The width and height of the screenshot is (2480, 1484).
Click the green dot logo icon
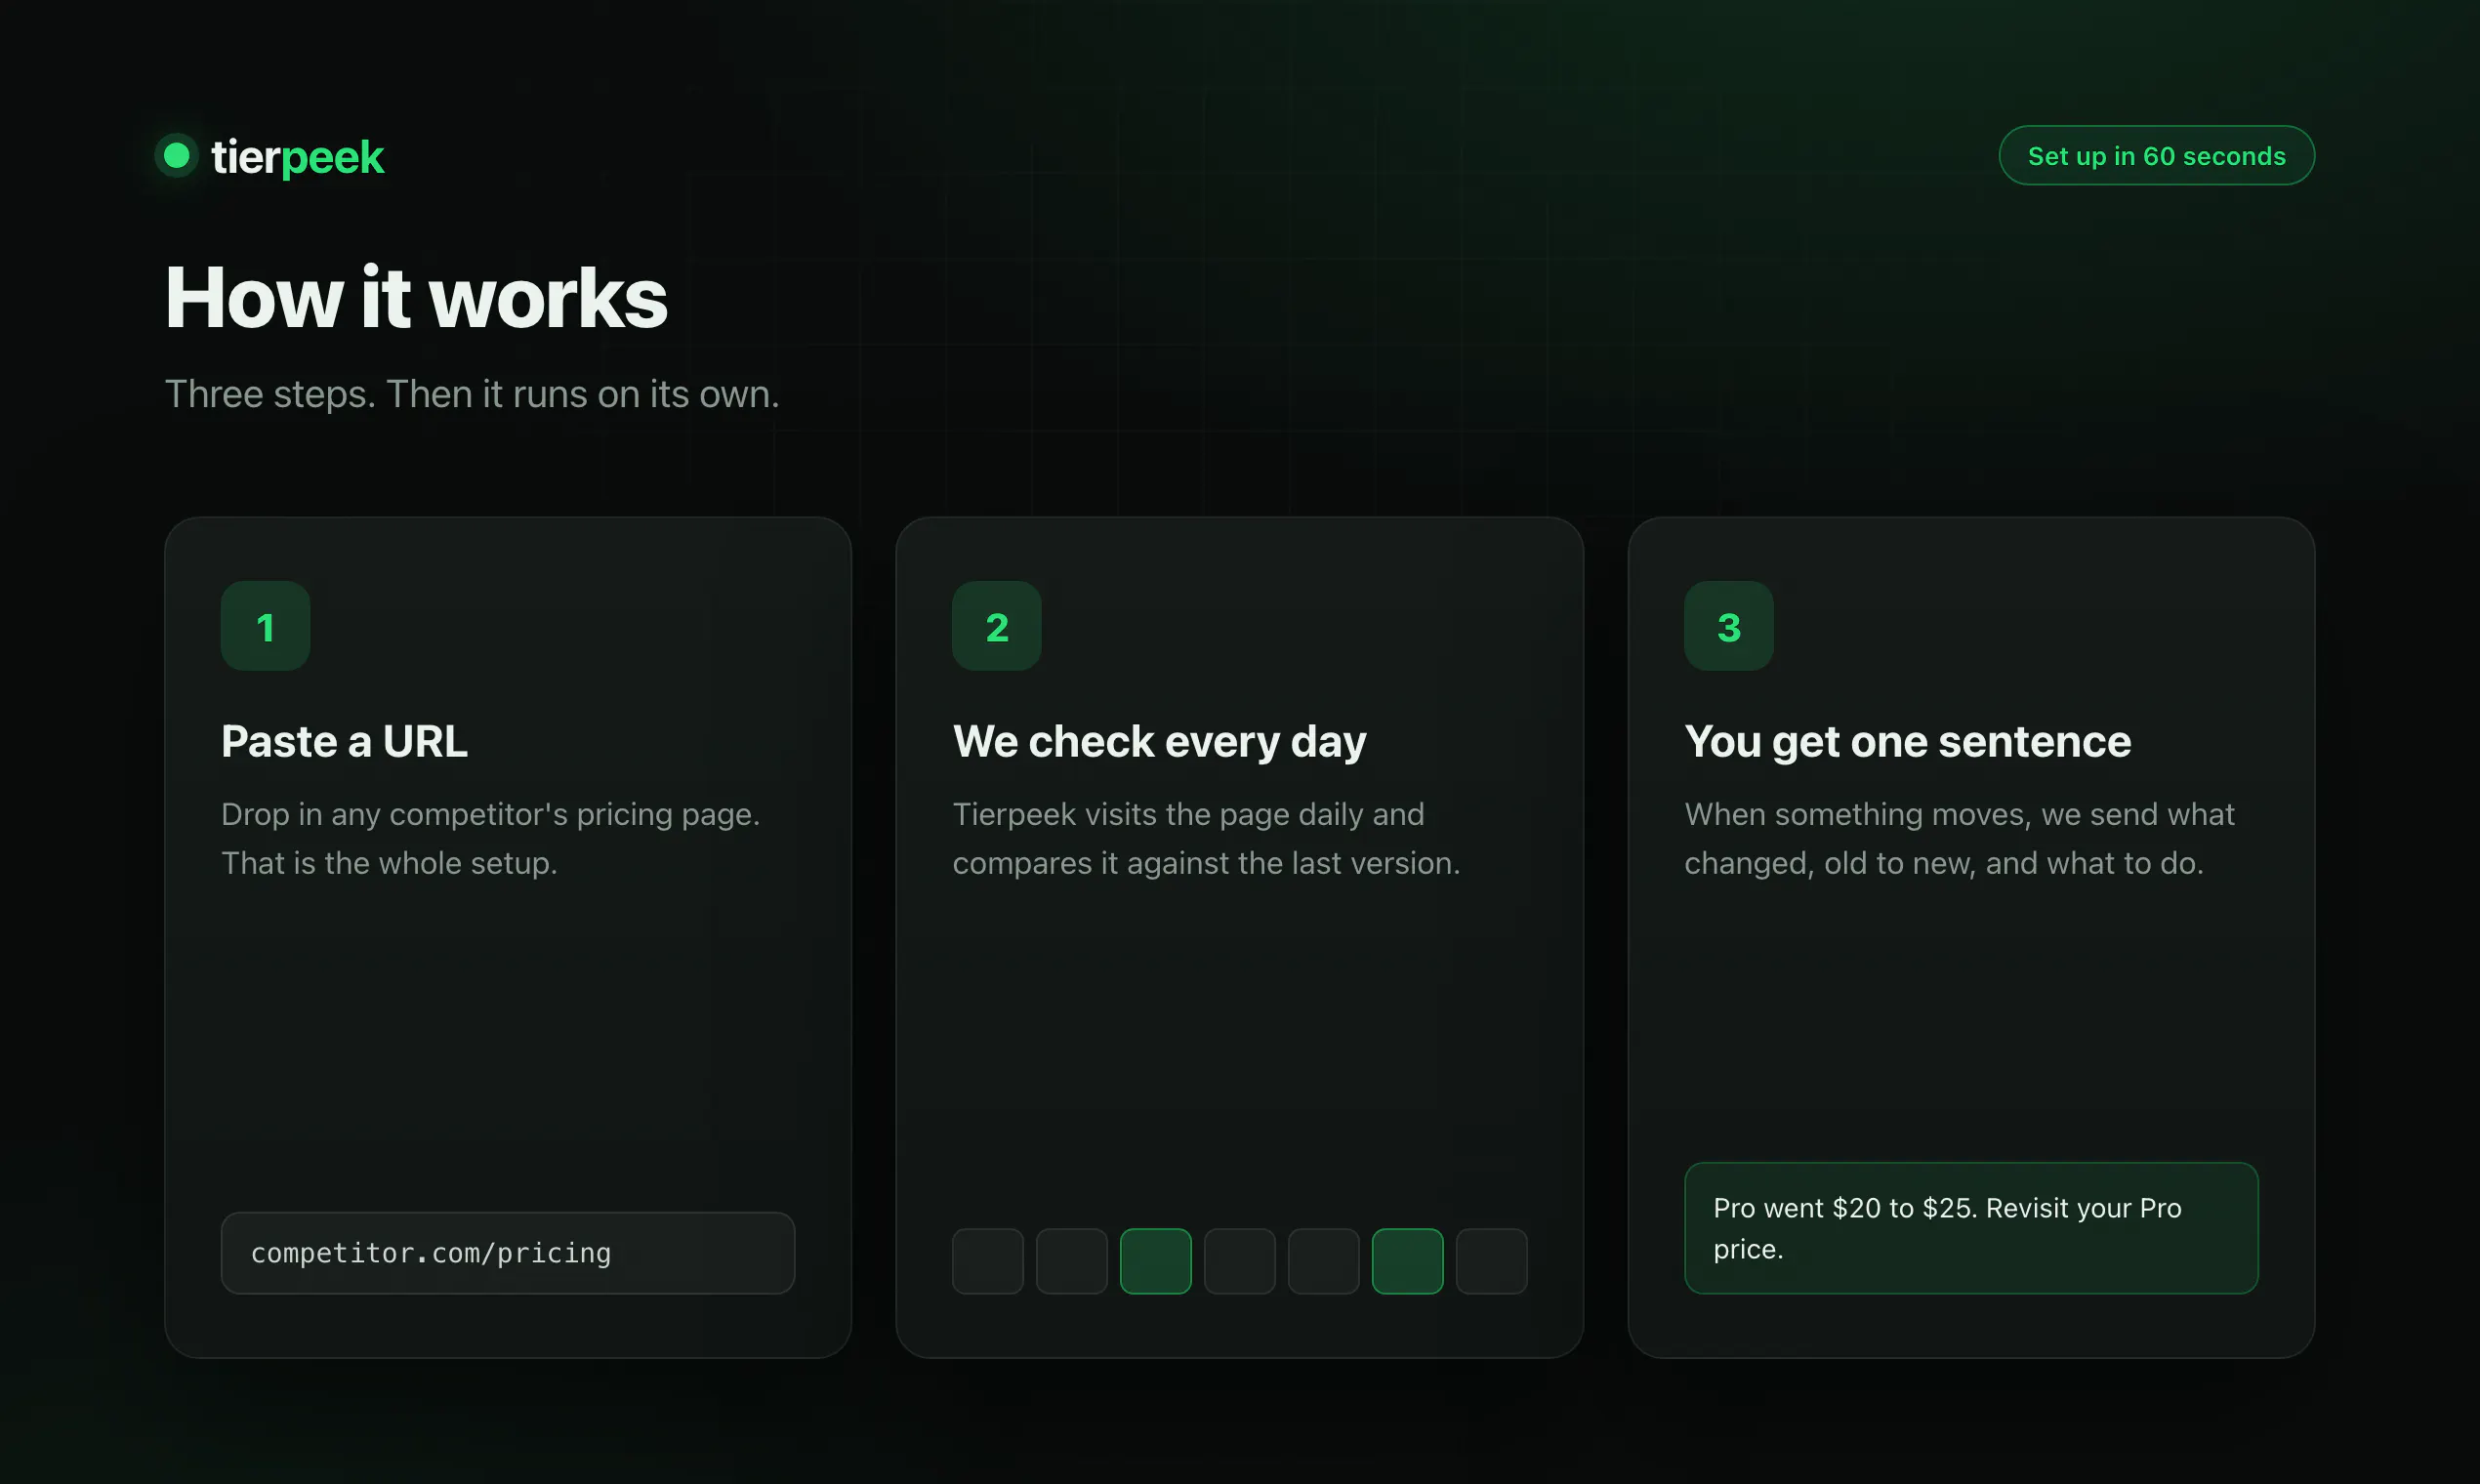[x=177, y=156]
